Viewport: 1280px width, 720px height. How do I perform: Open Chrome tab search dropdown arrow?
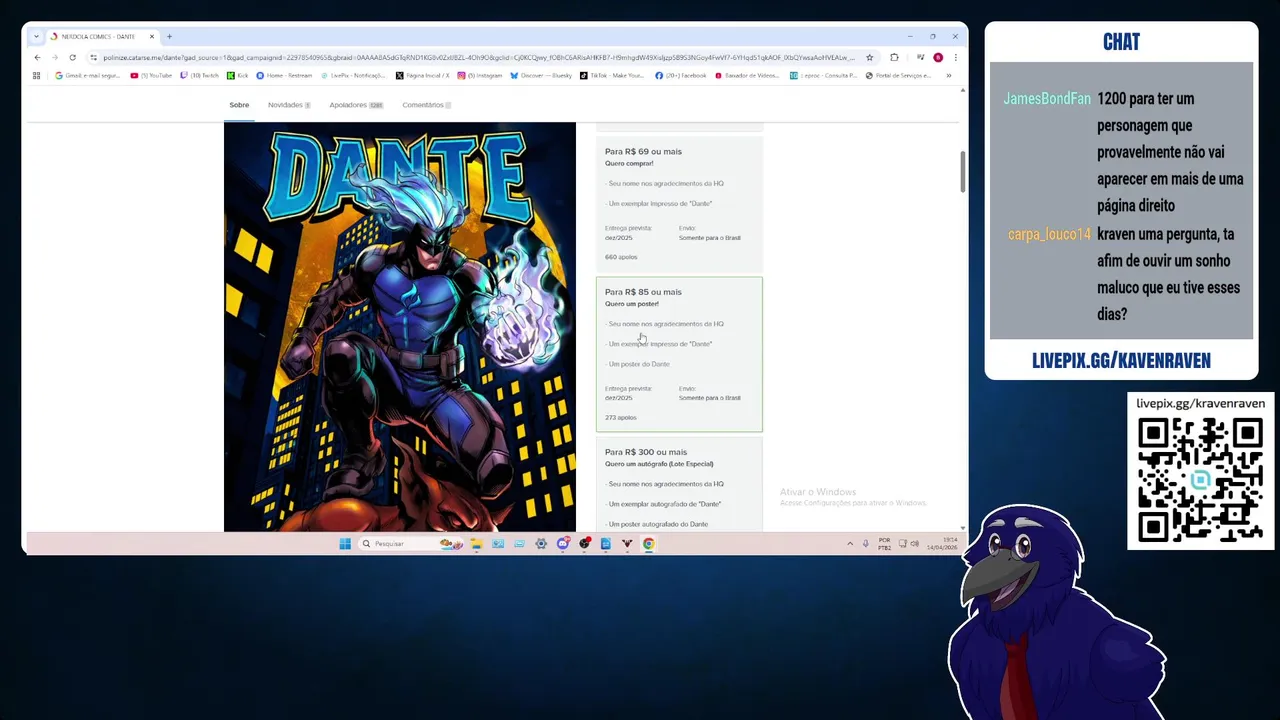coord(36,36)
